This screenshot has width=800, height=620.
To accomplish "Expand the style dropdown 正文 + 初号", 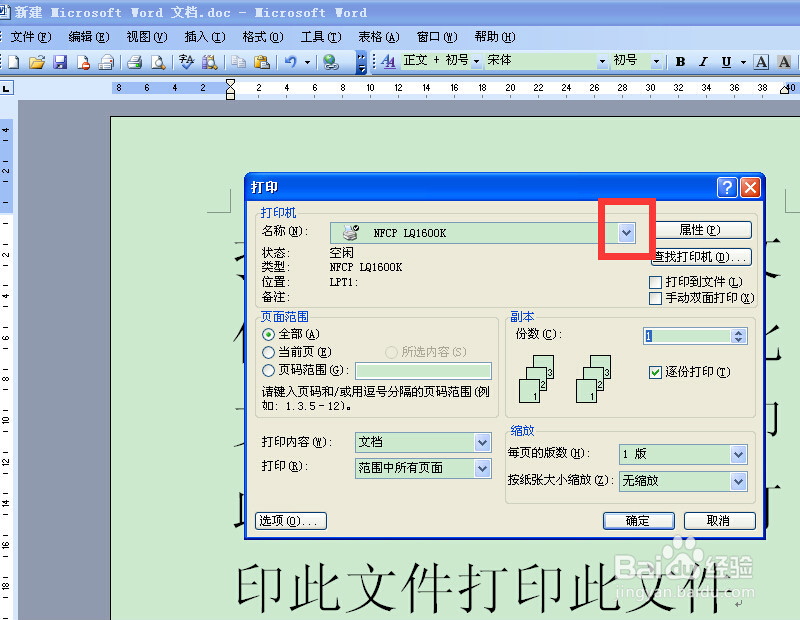I will 476,62.
